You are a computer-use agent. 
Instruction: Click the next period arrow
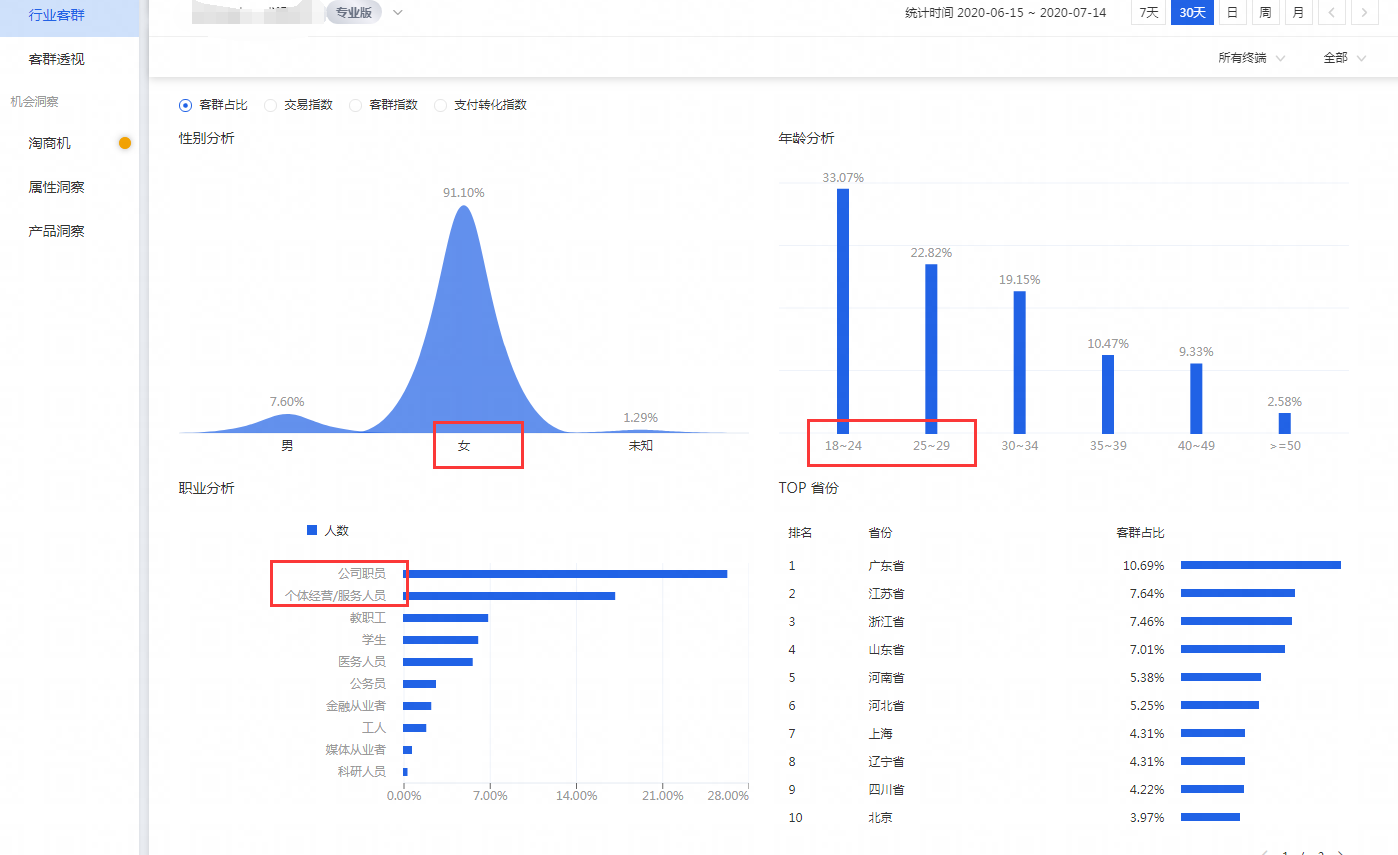coord(1364,13)
